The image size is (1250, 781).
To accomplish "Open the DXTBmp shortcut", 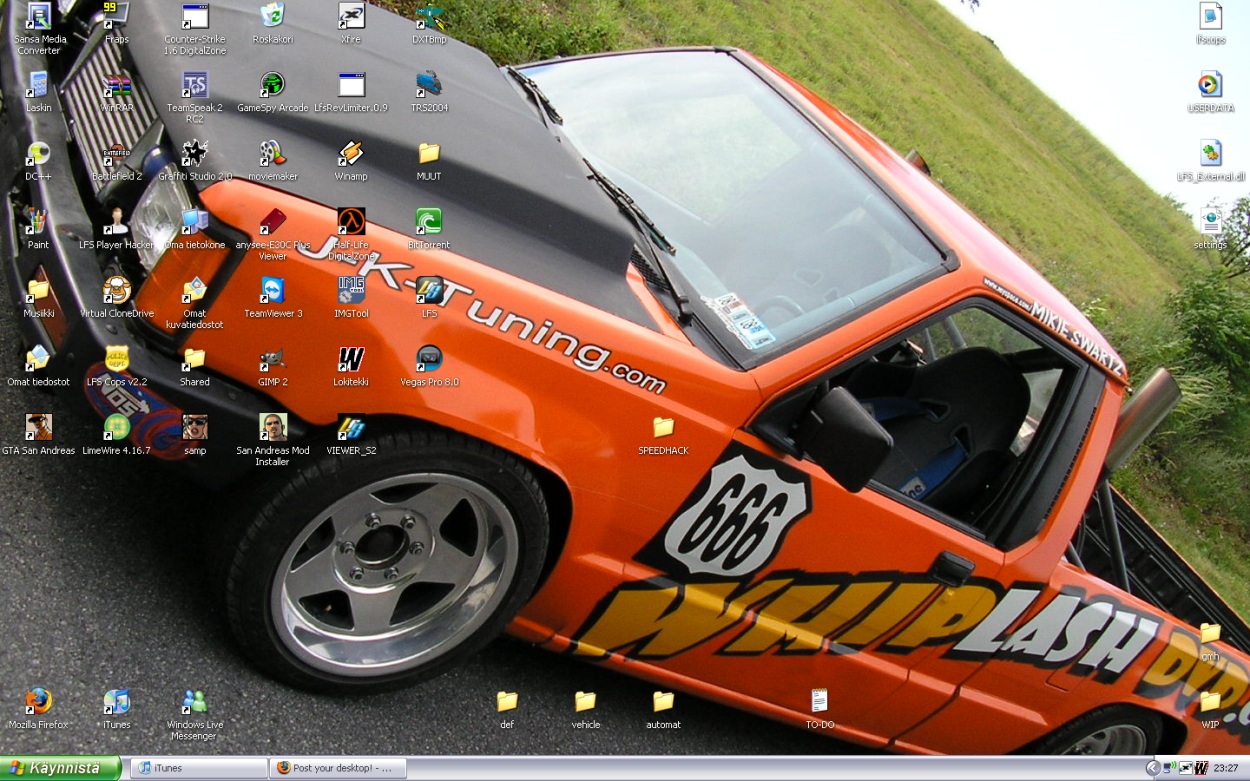I will click(x=429, y=17).
